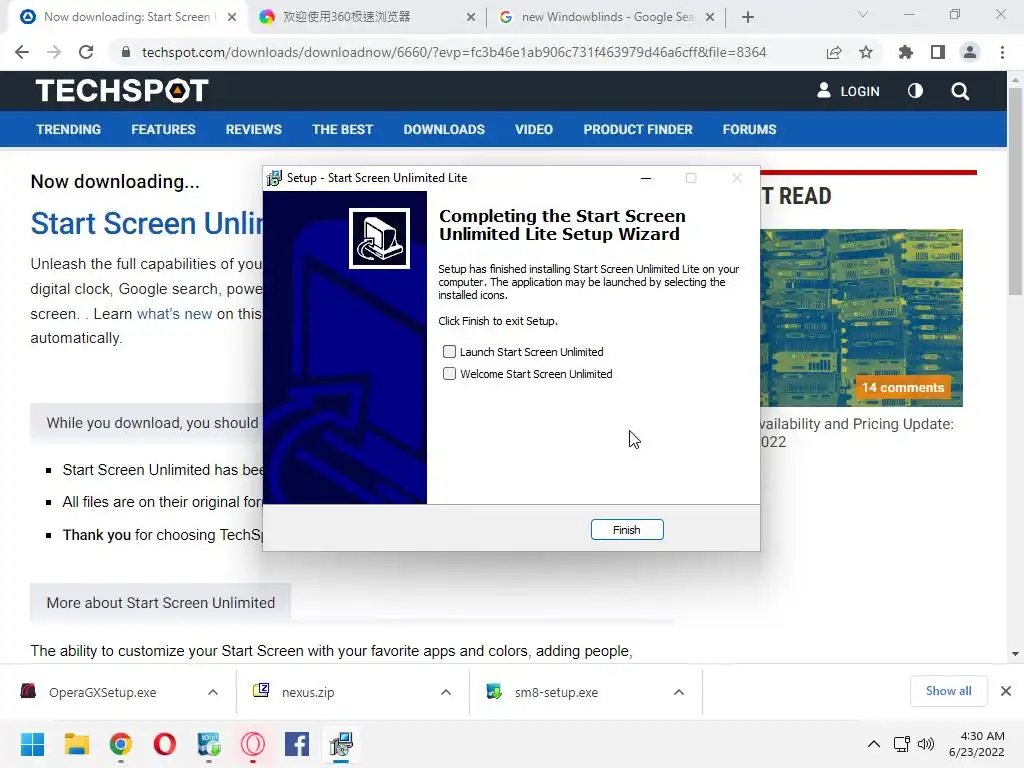1024x768 pixels.
Task: Open File Explorer from the taskbar
Action: coord(76,744)
